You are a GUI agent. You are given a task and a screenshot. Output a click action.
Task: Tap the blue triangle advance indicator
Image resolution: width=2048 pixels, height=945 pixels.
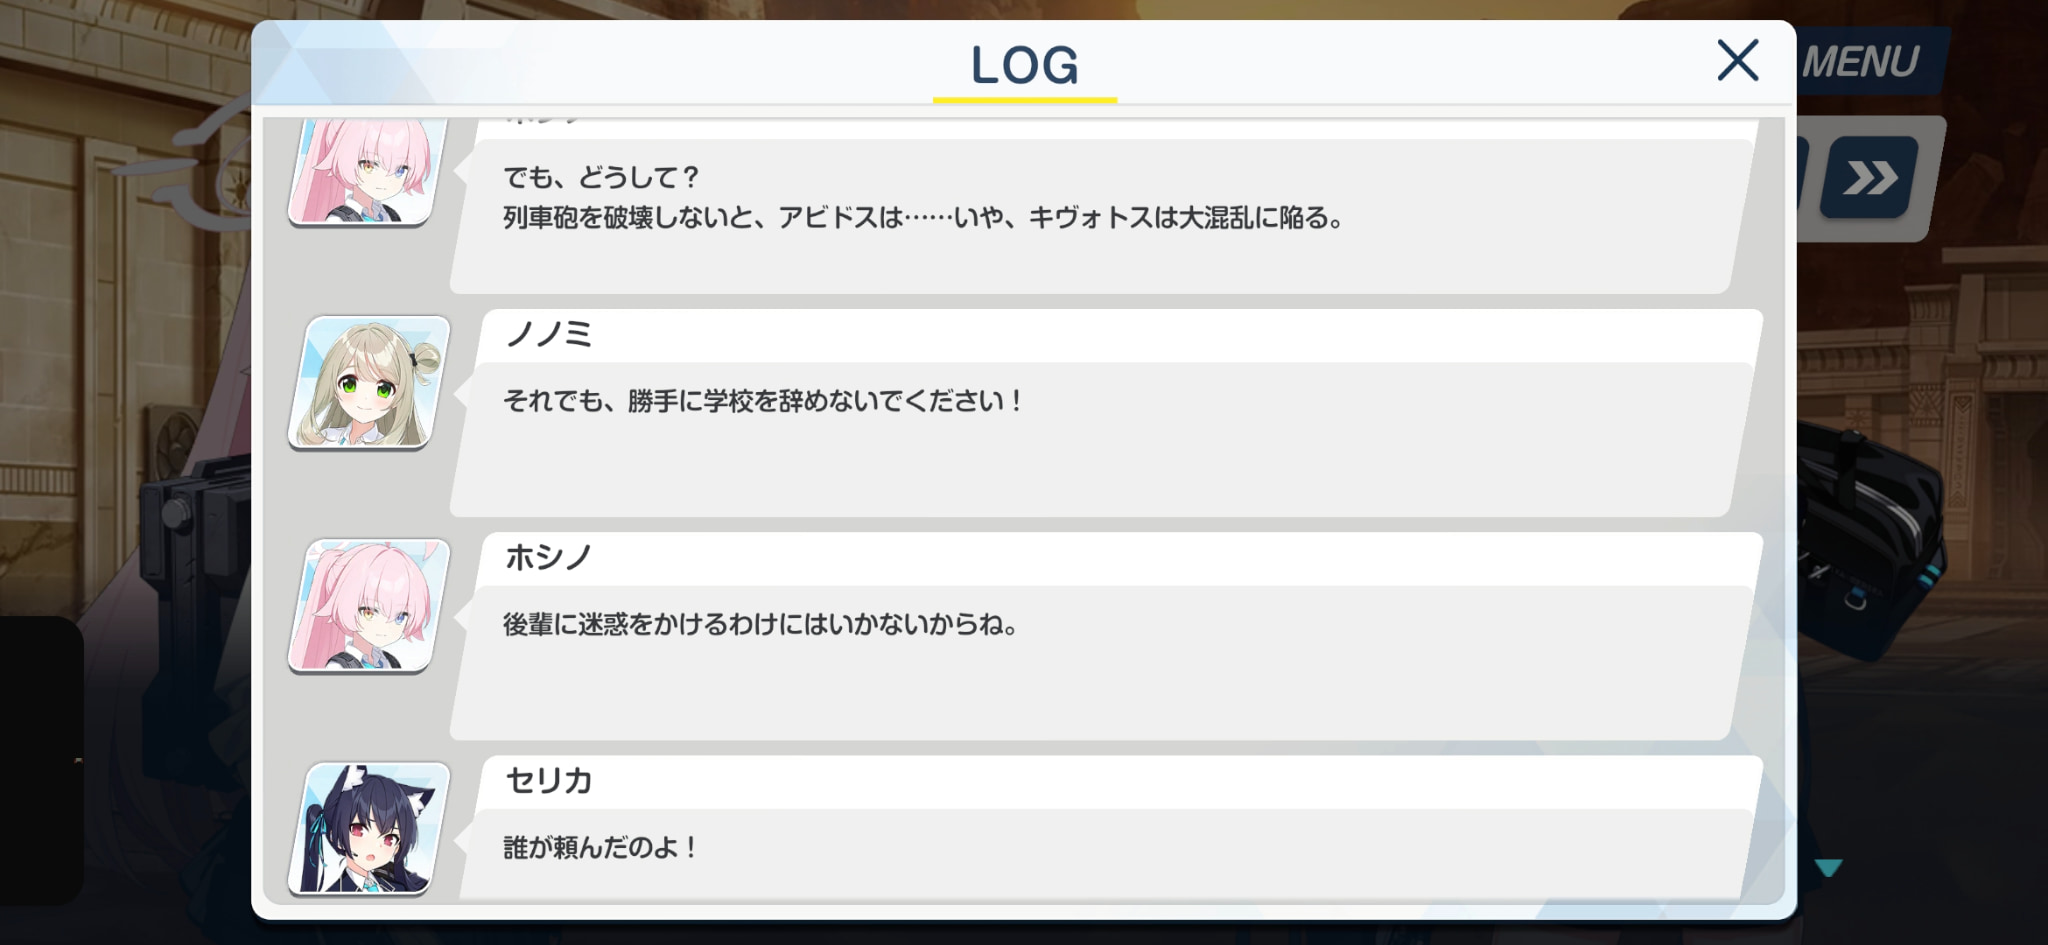pos(1828,867)
